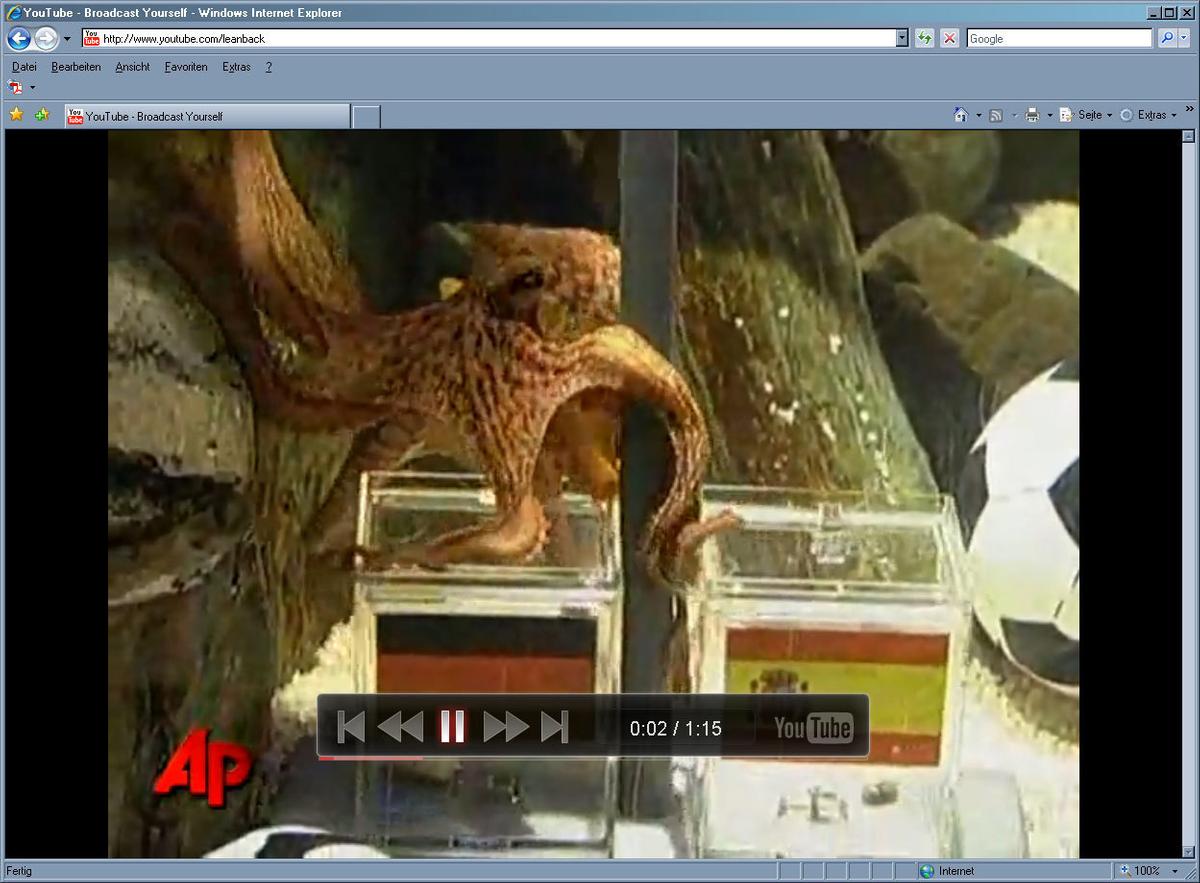Screen dimensions: 1200x883
Task: Click the Internet Explorer title bar icon
Action: [13, 12]
